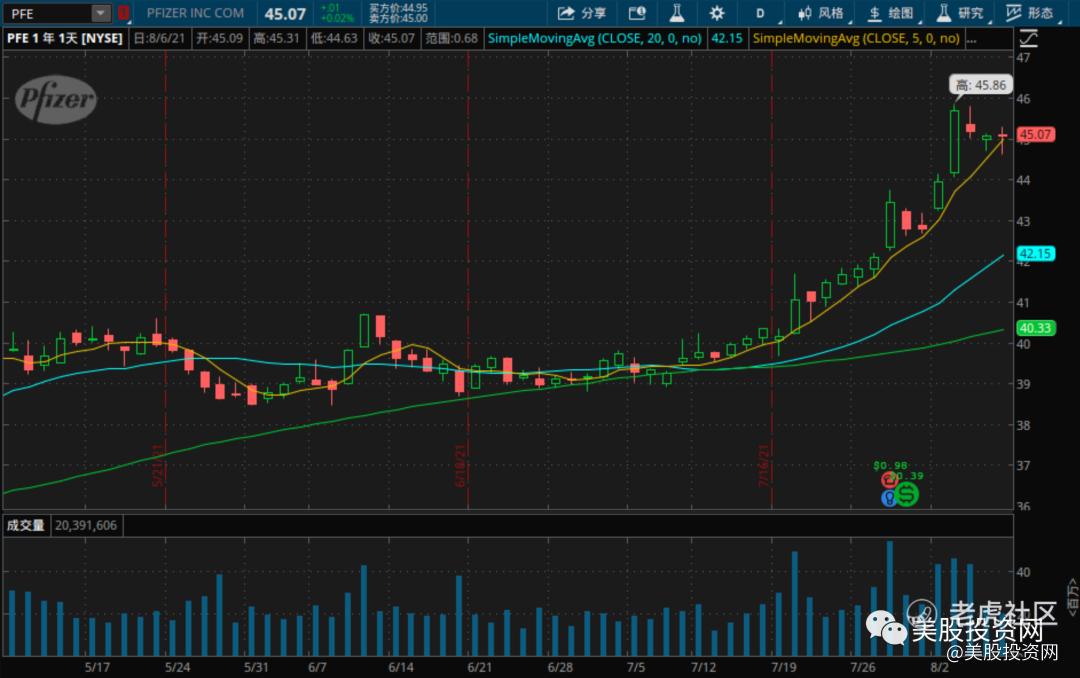
Task: Open the 研究 studies menu
Action: (x=959, y=13)
